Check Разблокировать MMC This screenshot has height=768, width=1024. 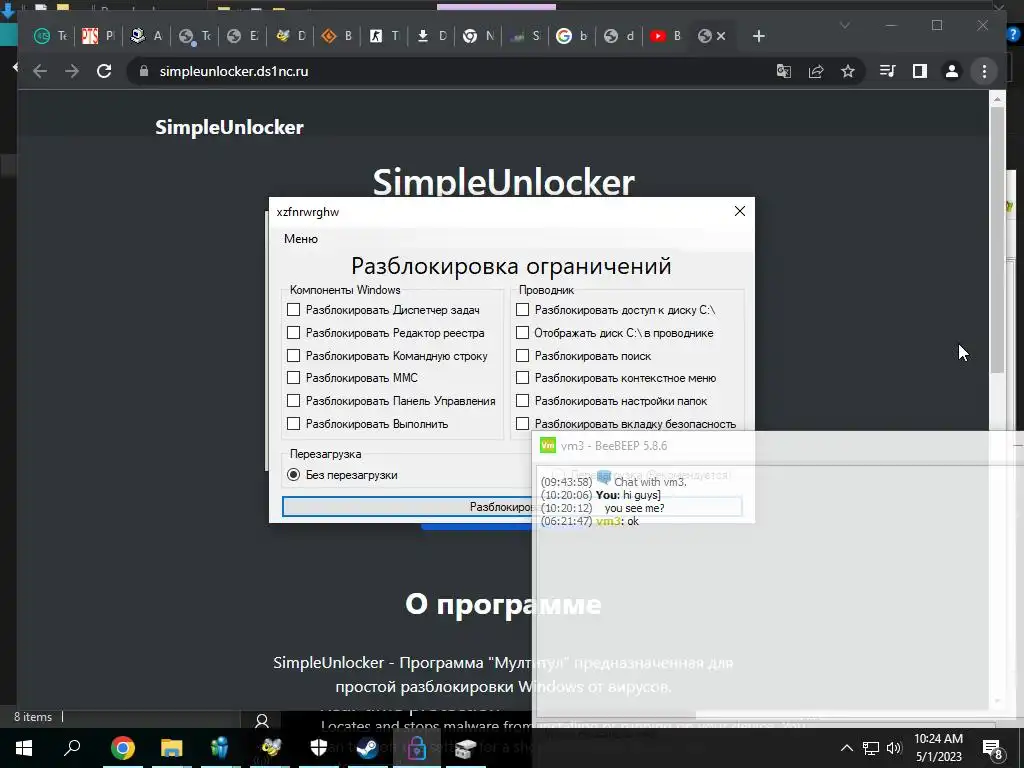point(294,377)
